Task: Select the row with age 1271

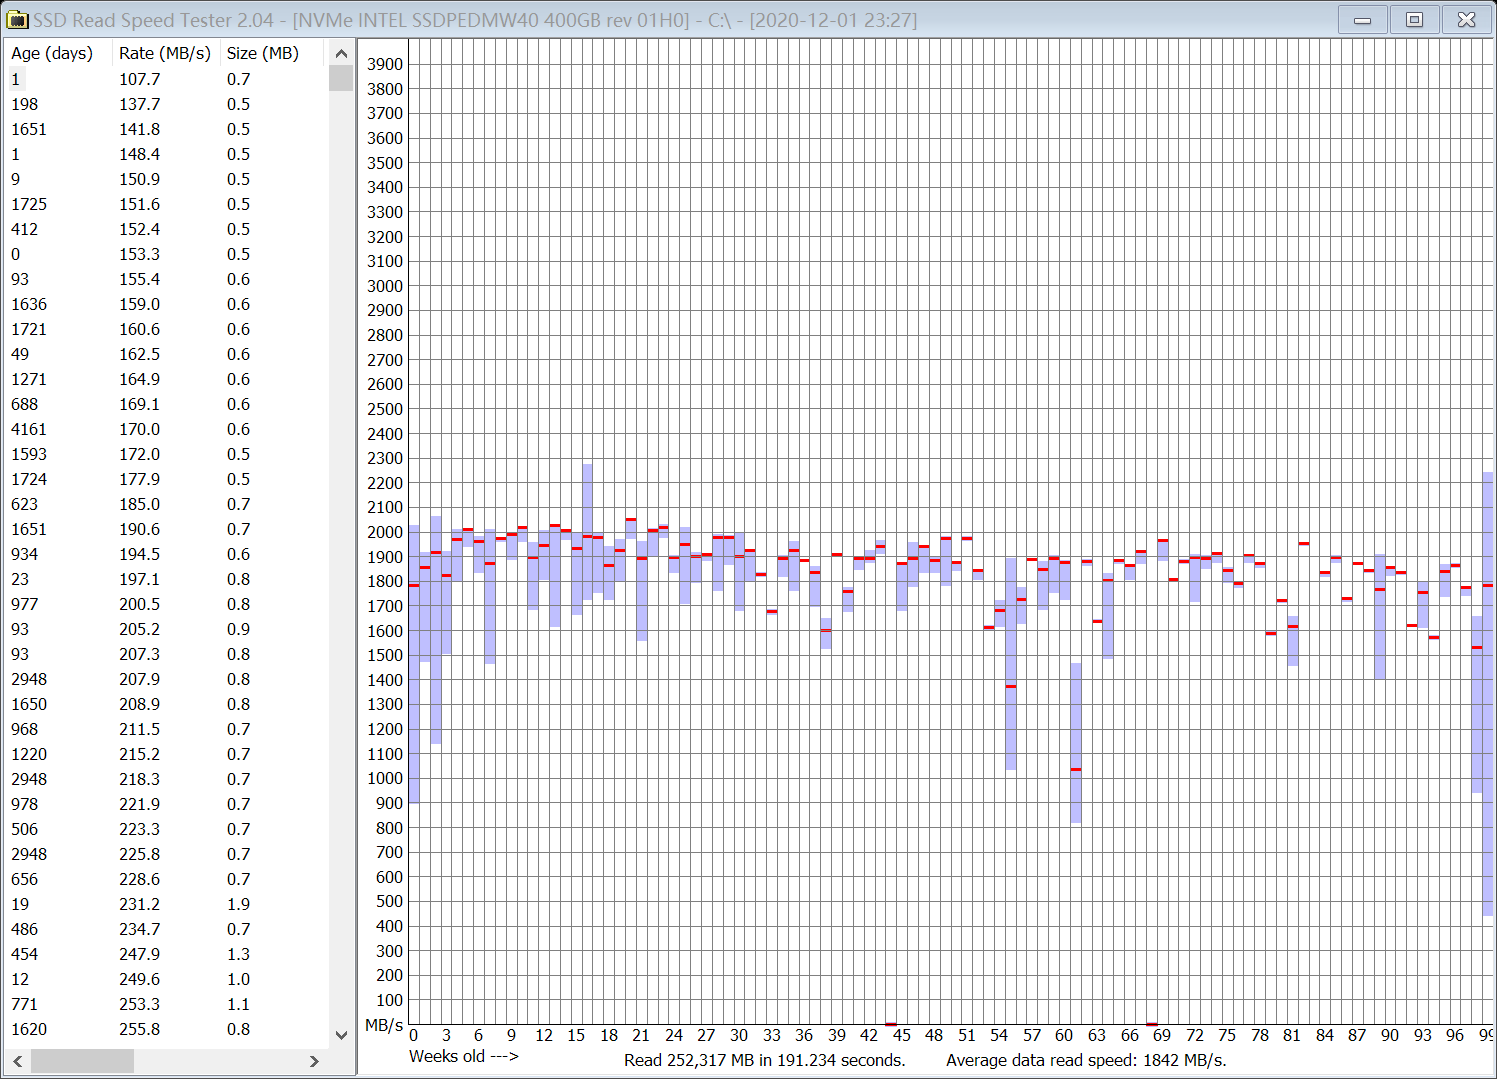Action: (167, 379)
